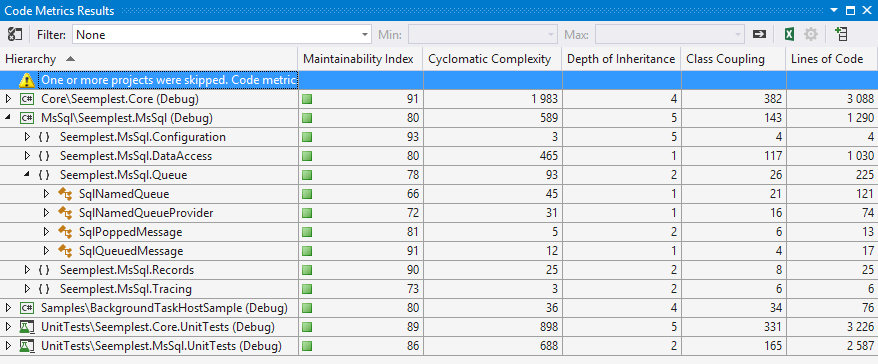
Task: Click namespace braces icon for Seemplest.MsSql.Records
Action: pos(44,270)
